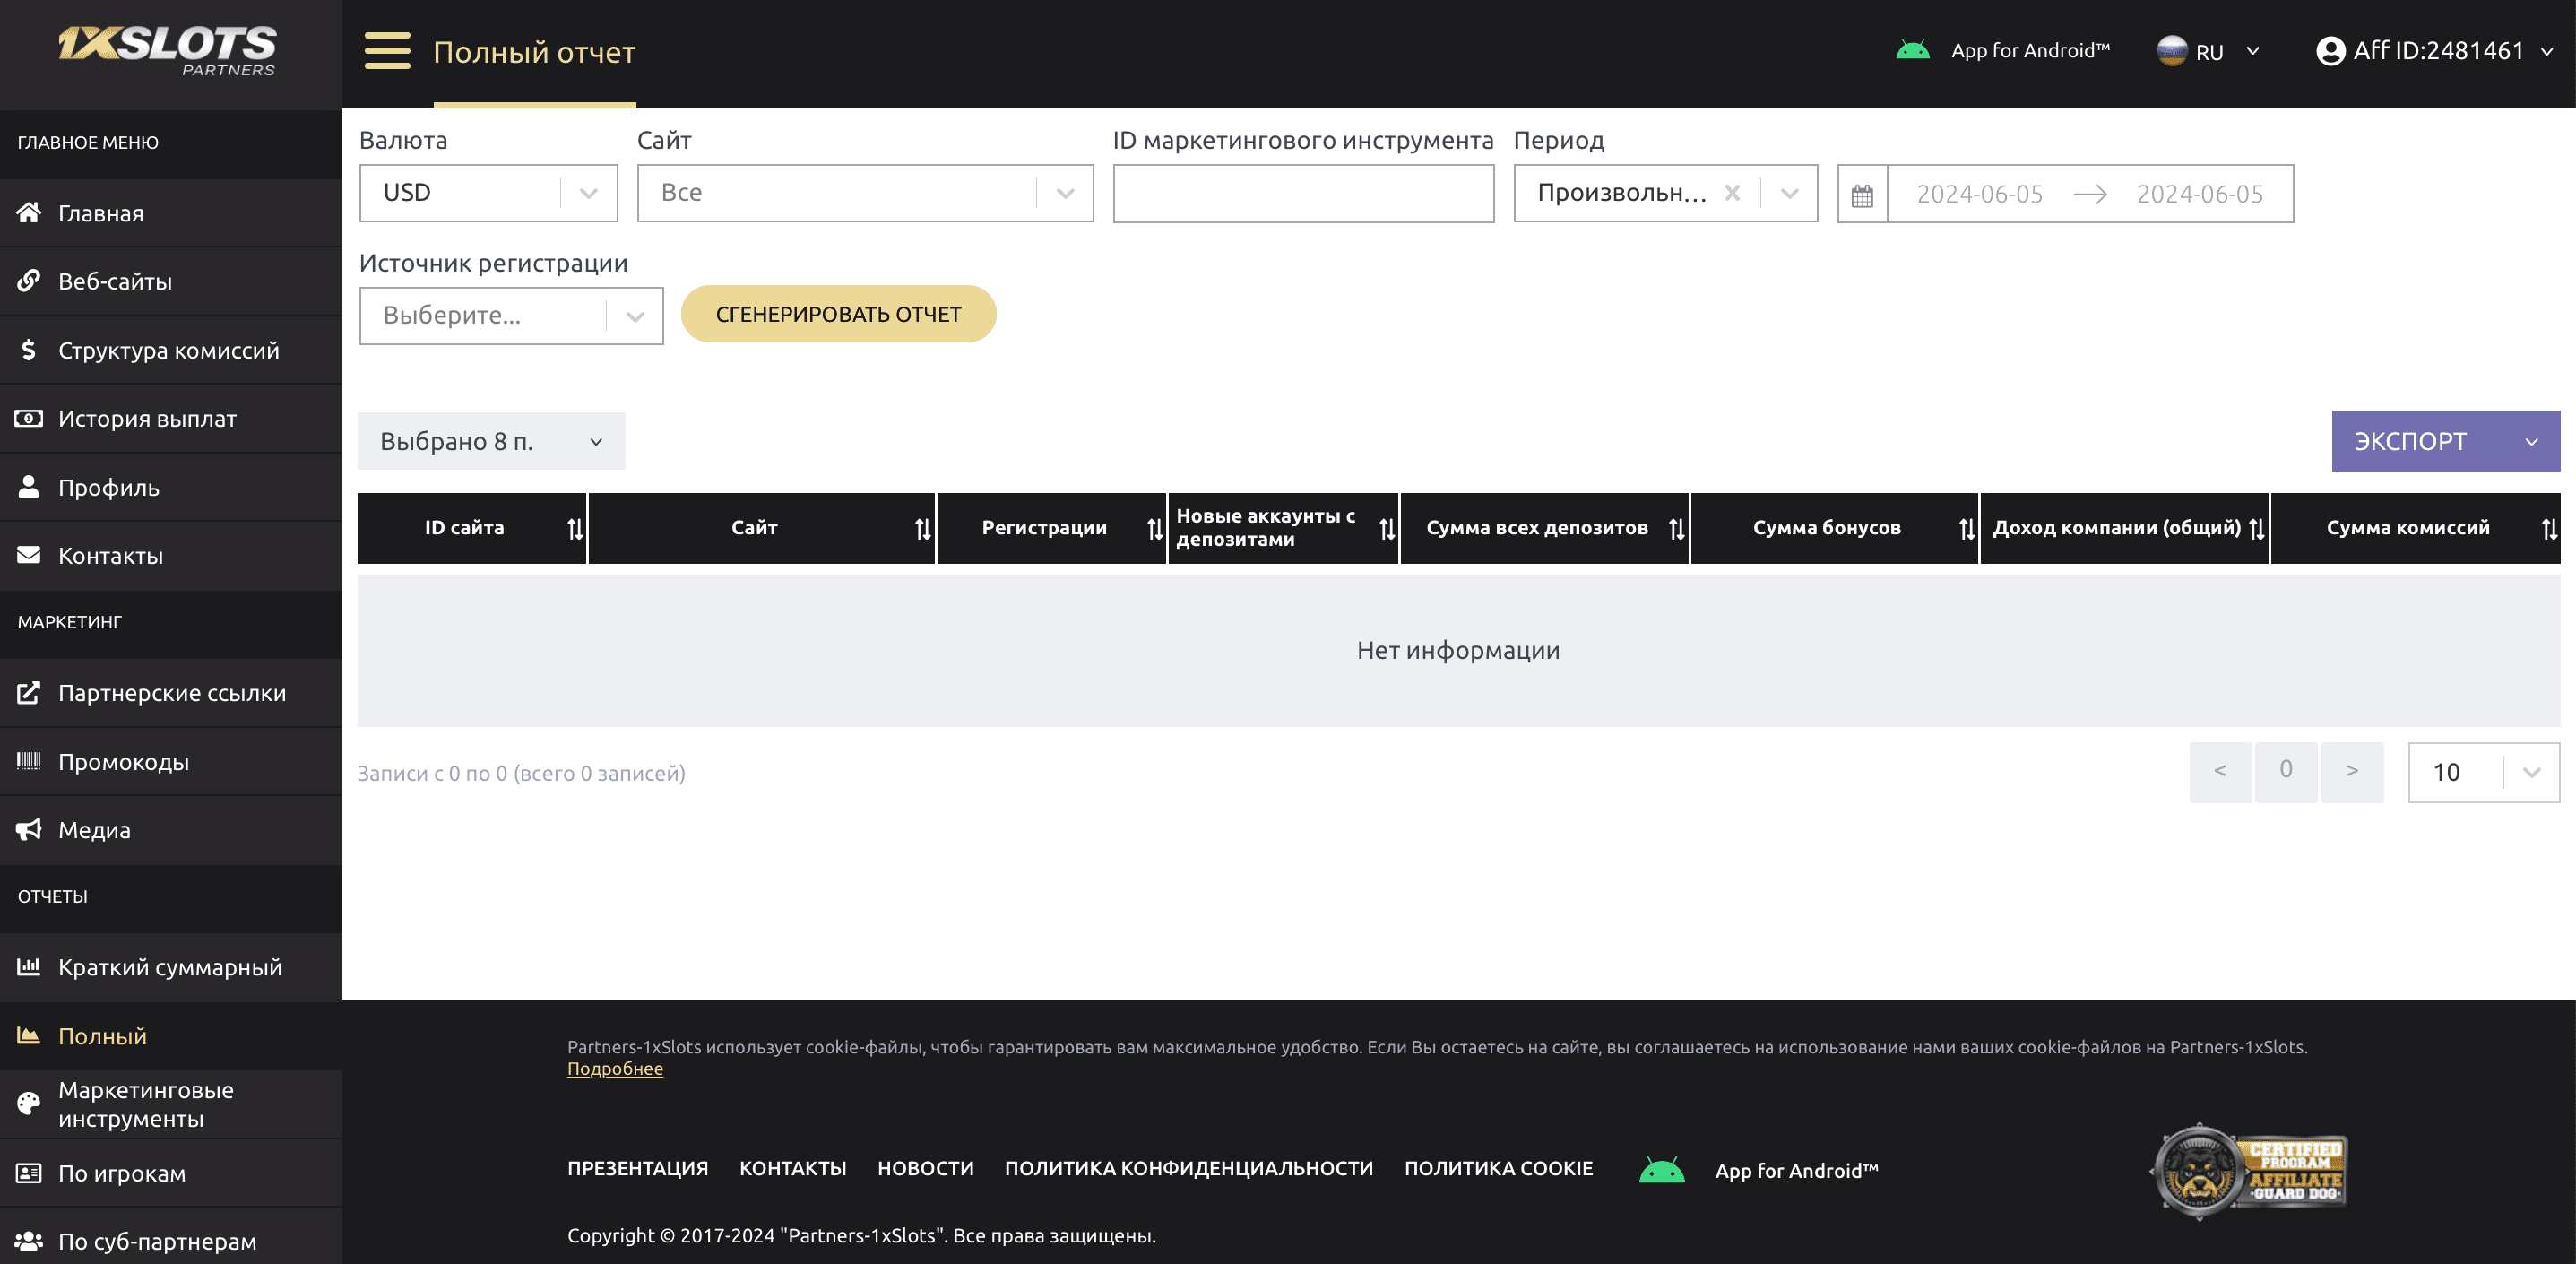Click the hamburger menu icon

click(x=387, y=51)
